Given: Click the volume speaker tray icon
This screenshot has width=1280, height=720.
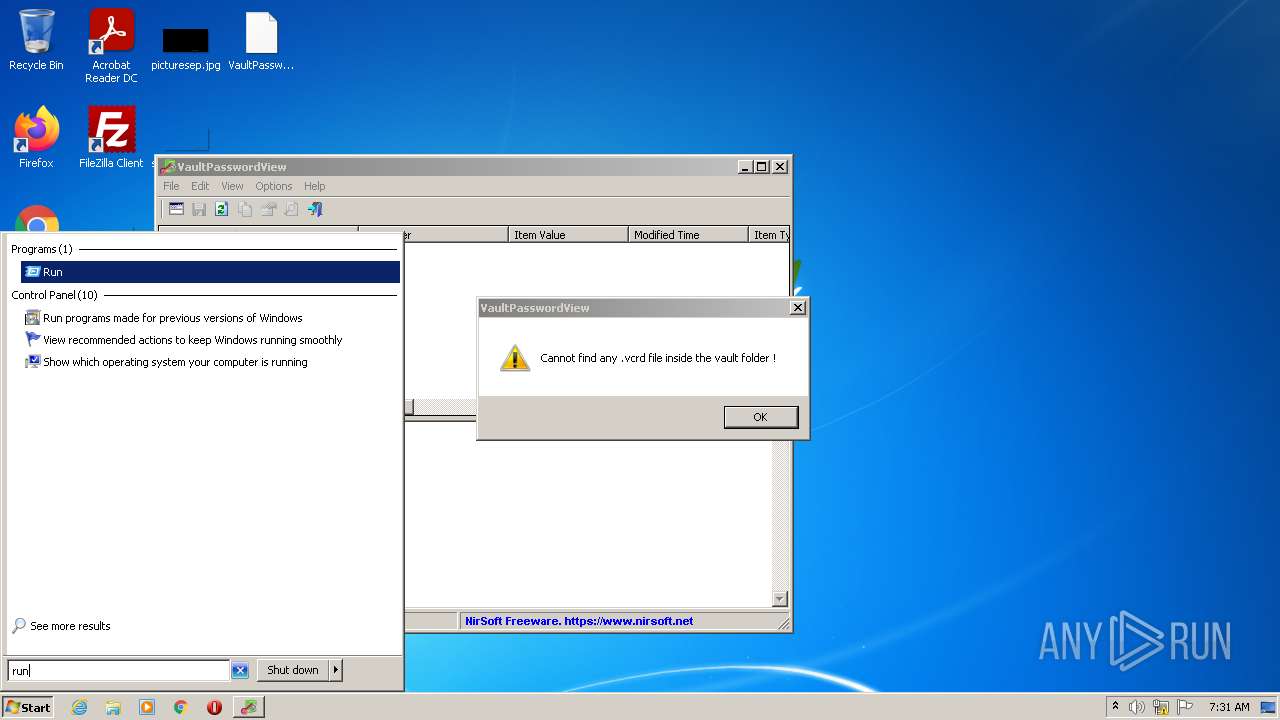Looking at the screenshot, I should 1137,707.
